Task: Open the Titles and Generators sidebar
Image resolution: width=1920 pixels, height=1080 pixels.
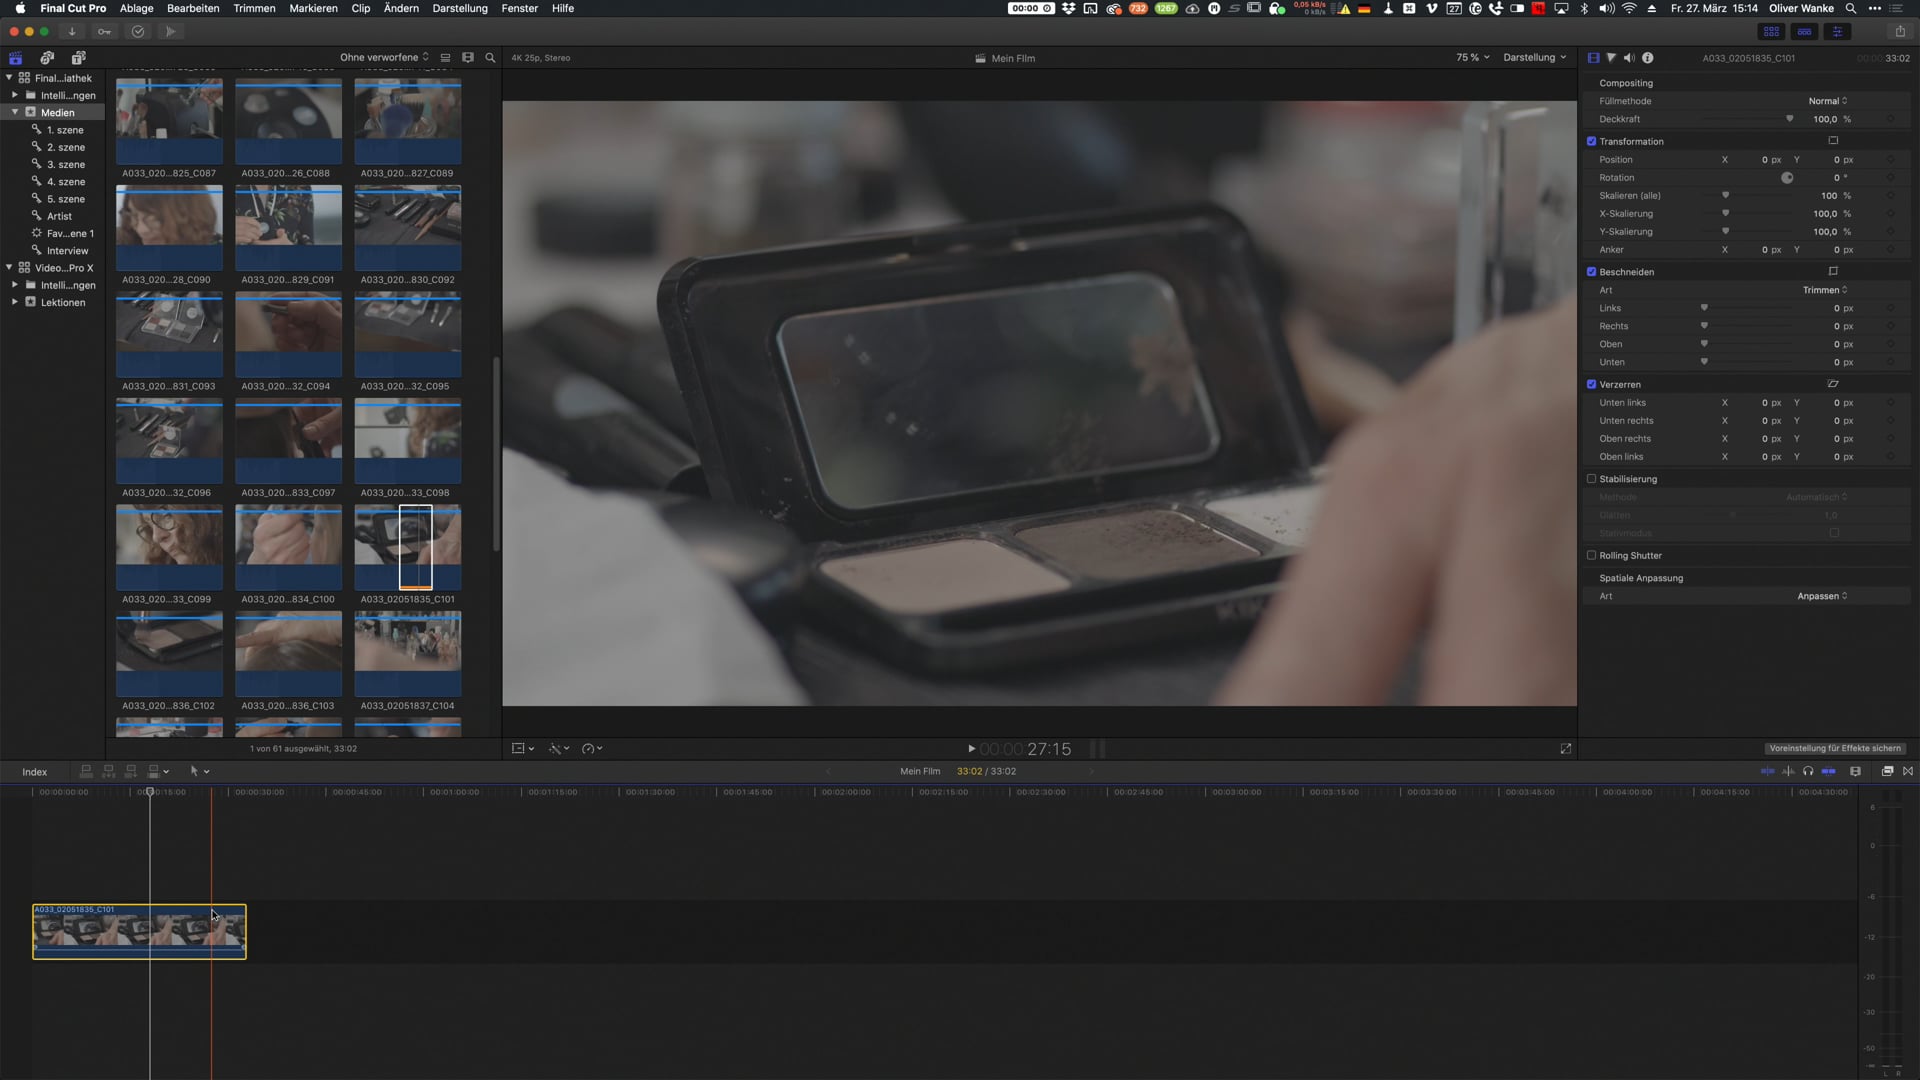Action: point(78,58)
